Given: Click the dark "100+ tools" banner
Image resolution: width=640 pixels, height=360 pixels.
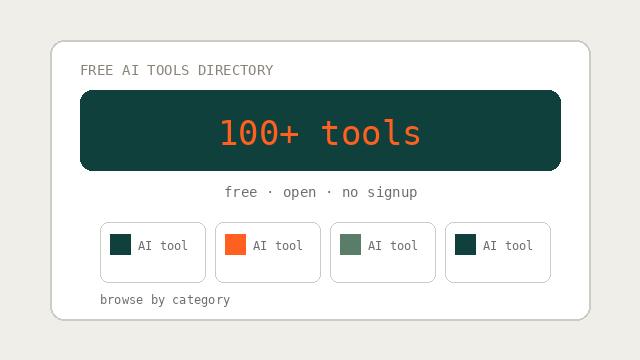Looking at the screenshot, I should pos(320,130).
